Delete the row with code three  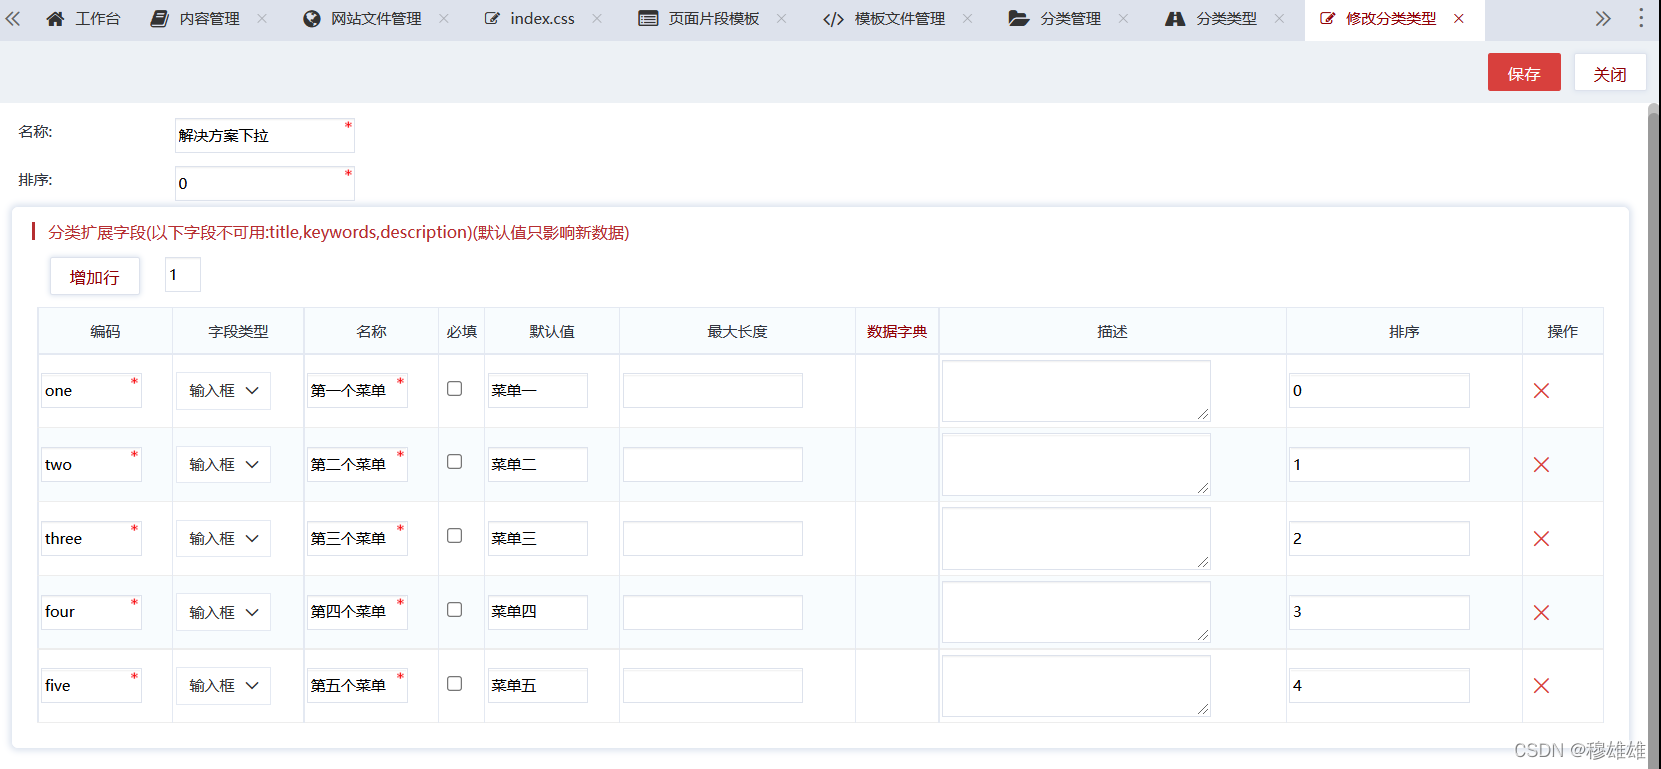(1541, 539)
